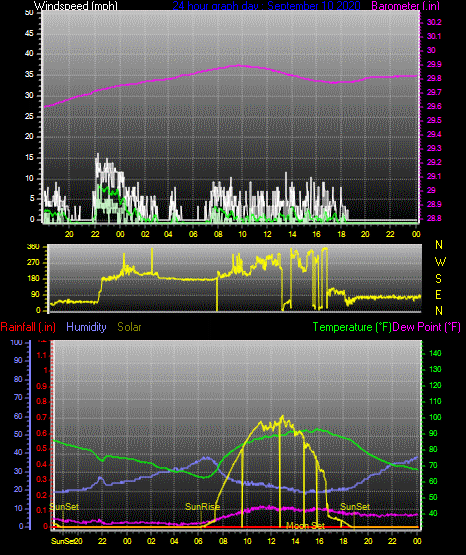Screen dimensions: 466x555
Task: Click the '0.8' rainfall axis value
Action: (x=42, y=401)
